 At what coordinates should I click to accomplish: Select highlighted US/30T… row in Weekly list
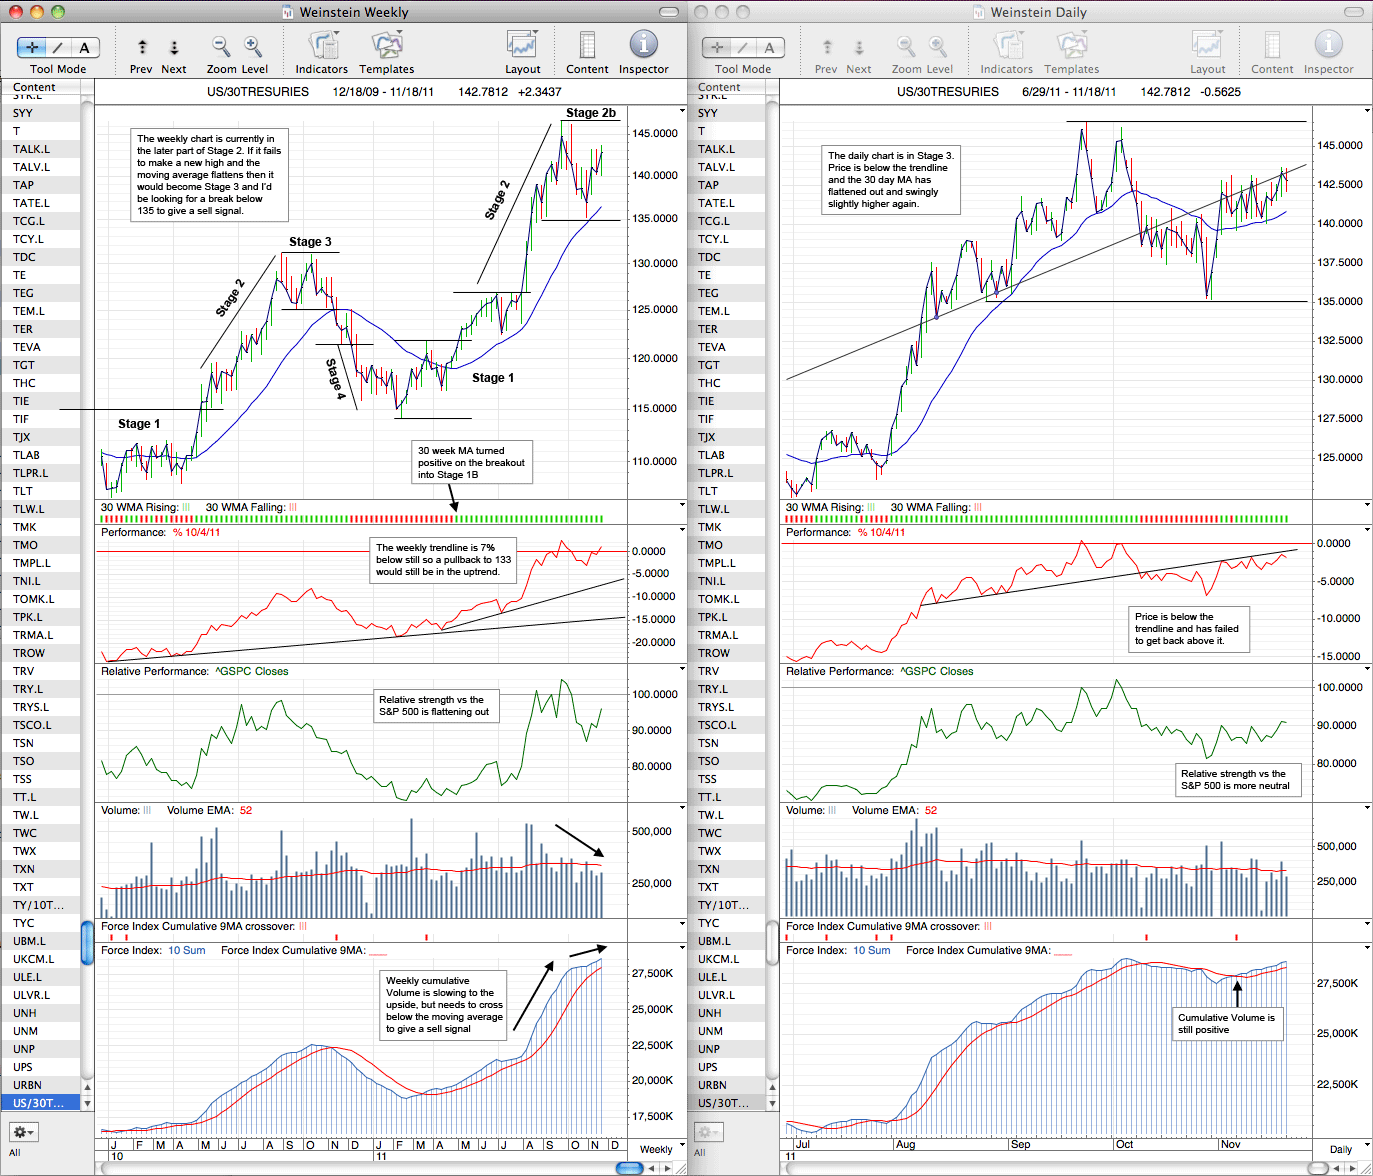[40, 1103]
